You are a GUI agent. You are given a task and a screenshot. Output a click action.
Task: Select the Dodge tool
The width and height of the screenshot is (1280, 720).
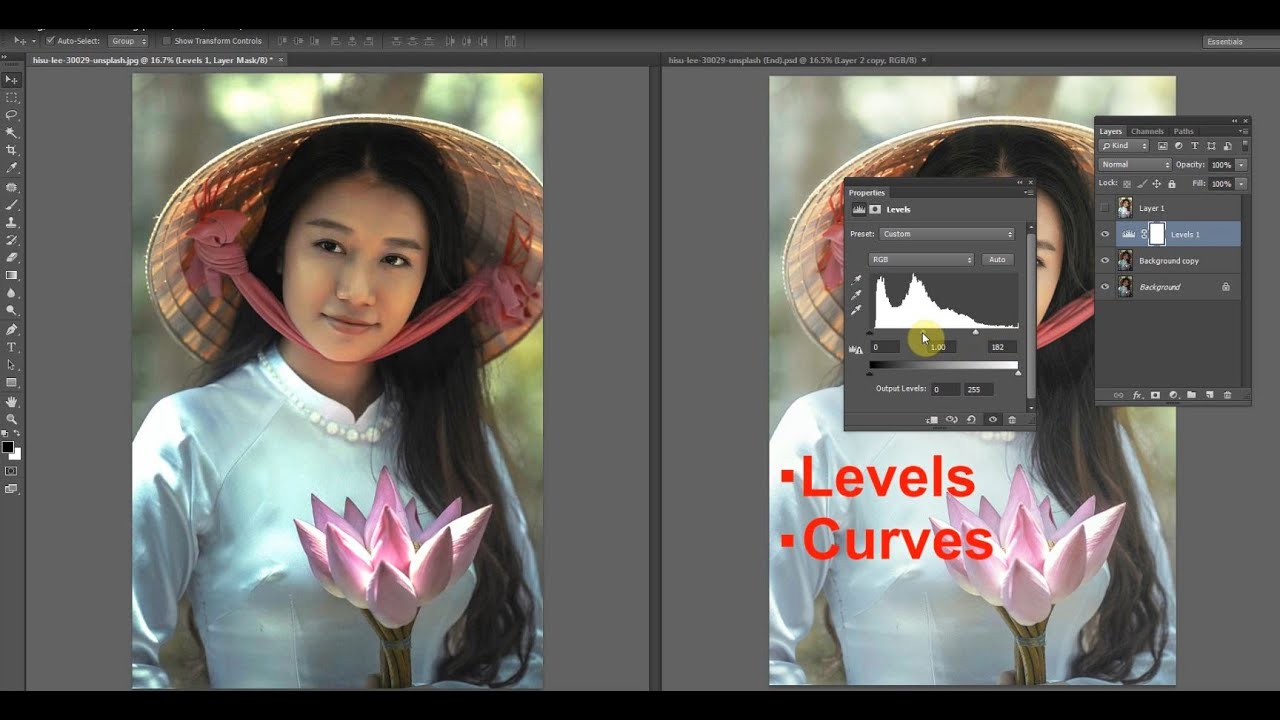[x=12, y=310]
